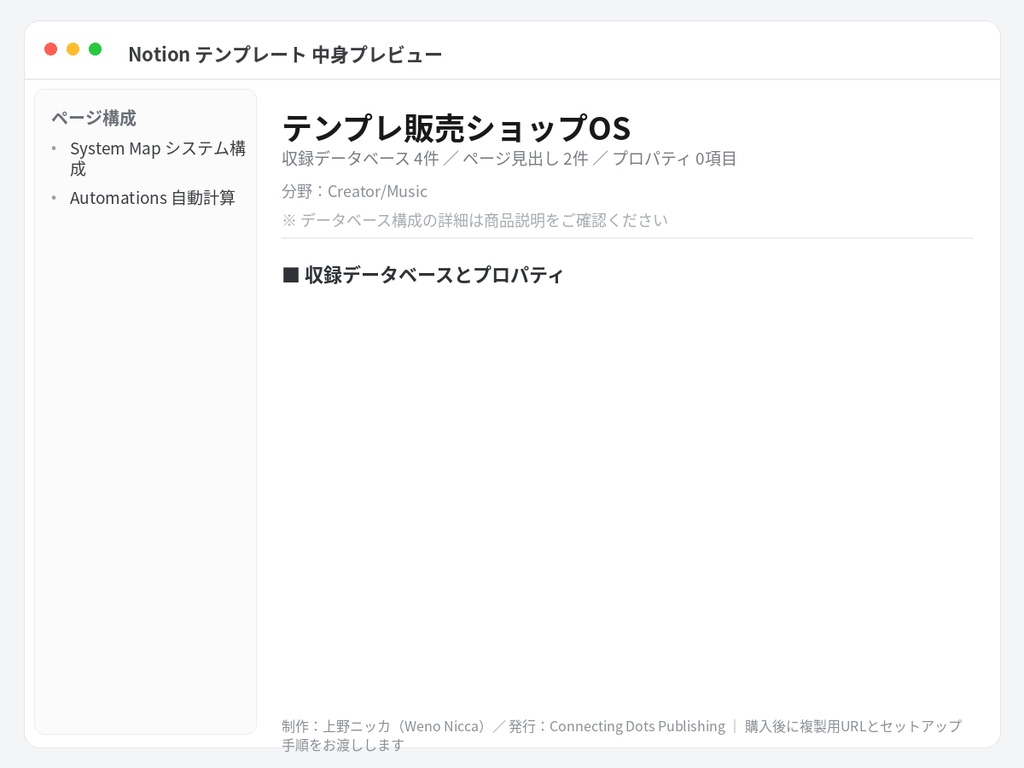Screen dimensions: 1024x768
Task: Open the System Map システム構成 page entry
Action: point(157,159)
